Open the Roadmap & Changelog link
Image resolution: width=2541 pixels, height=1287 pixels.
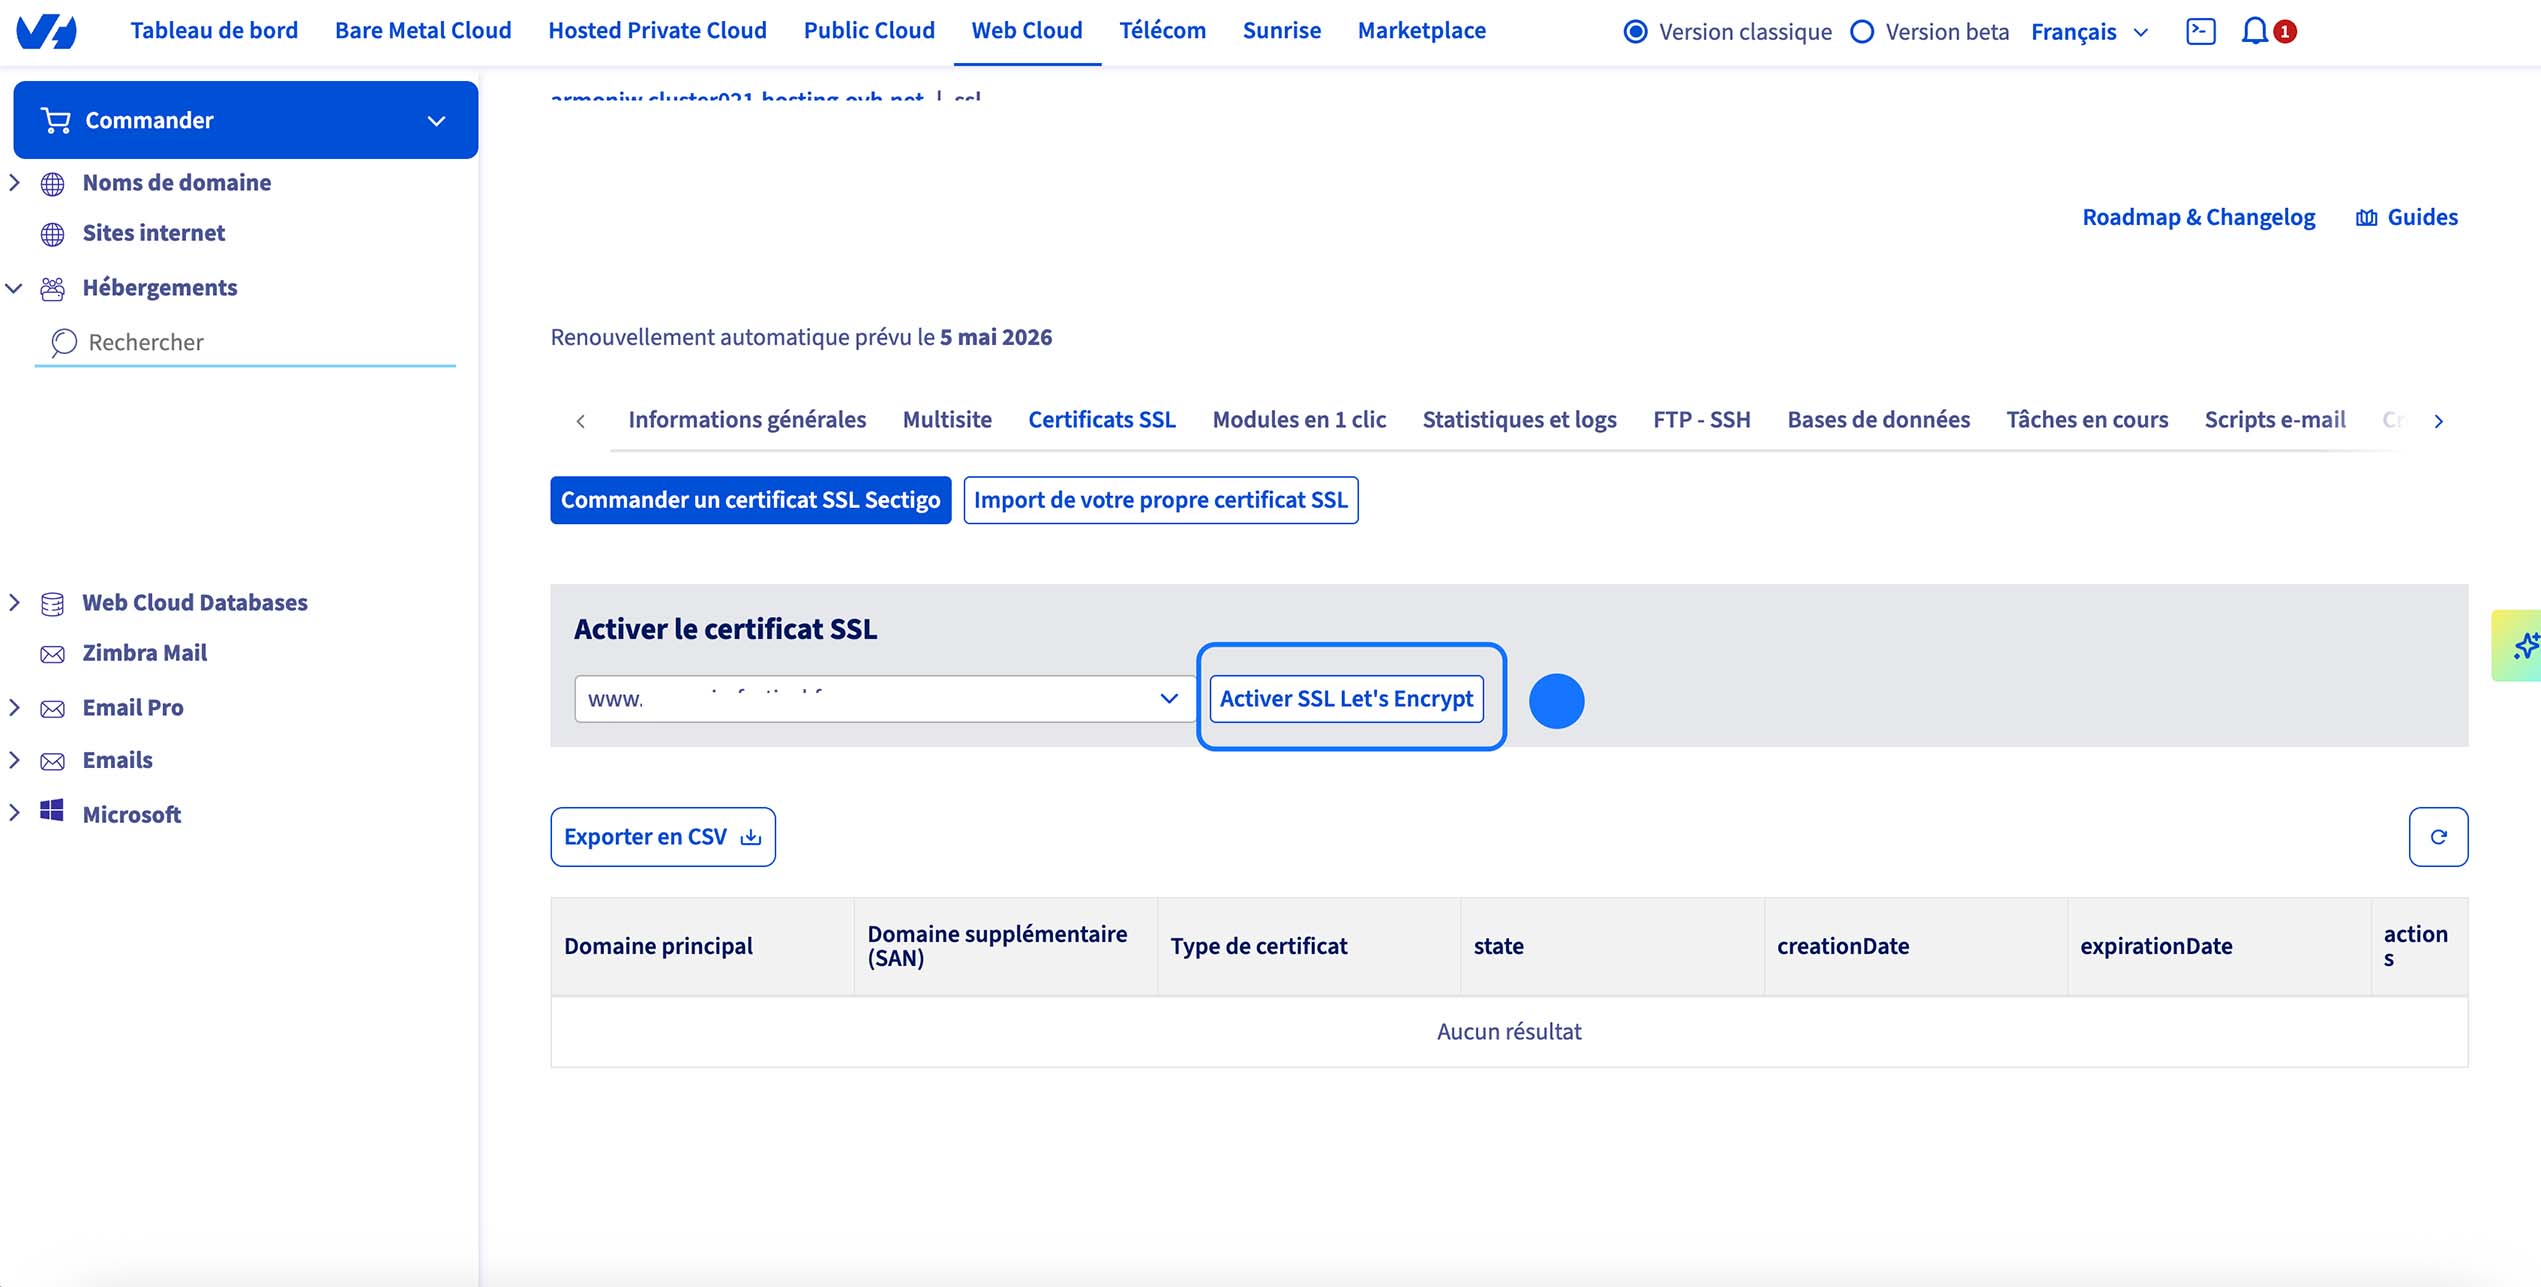pos(2198,216)
